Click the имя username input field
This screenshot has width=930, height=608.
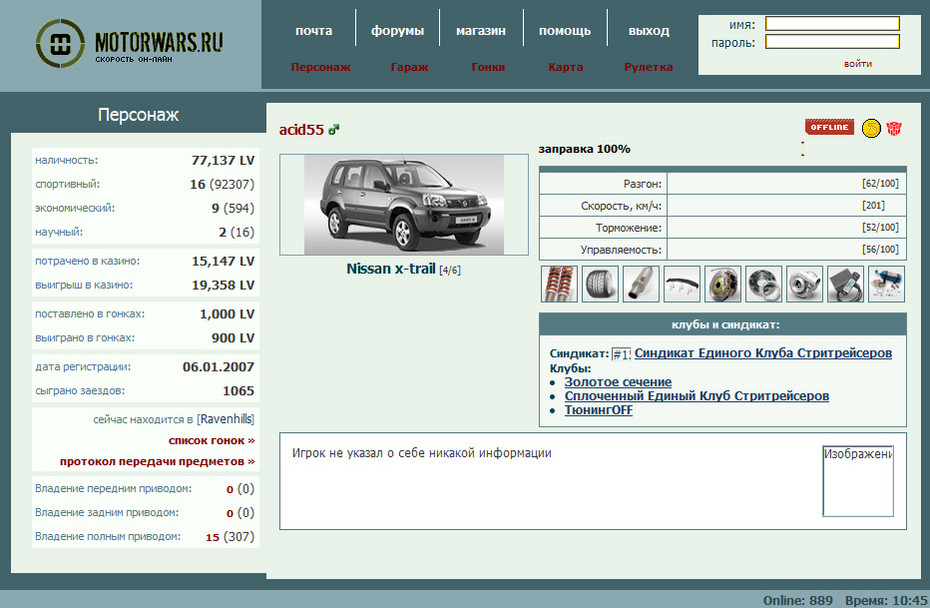pyautogui.click(x=832, y=24)
